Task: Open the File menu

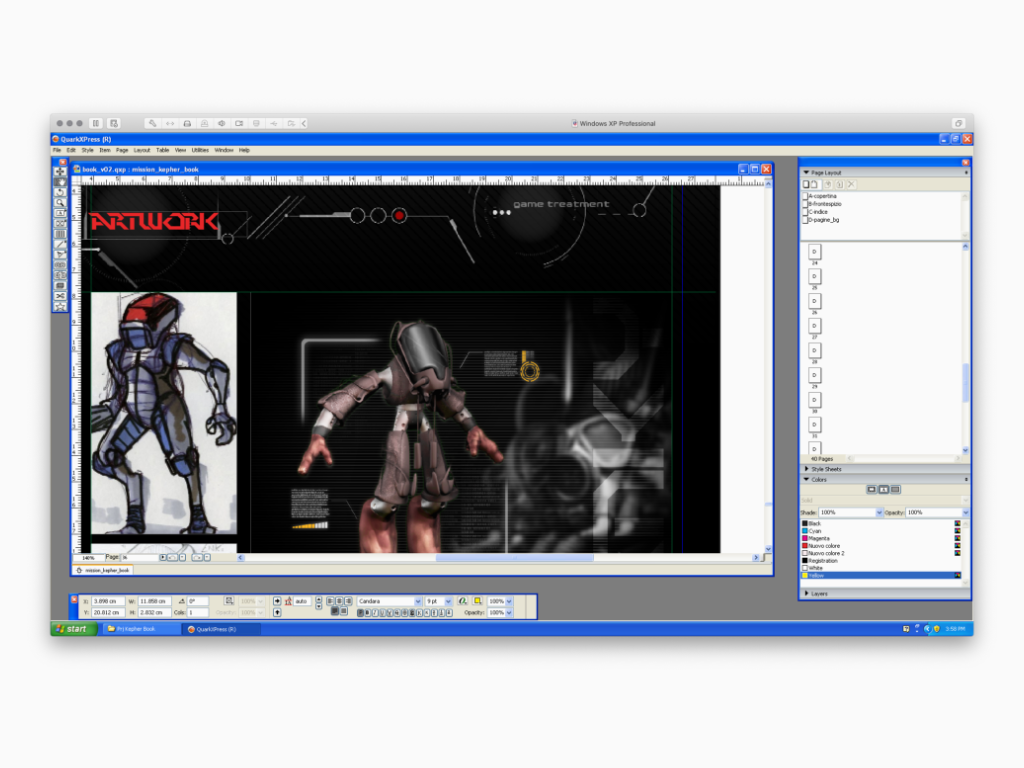Action: point(57,150)
